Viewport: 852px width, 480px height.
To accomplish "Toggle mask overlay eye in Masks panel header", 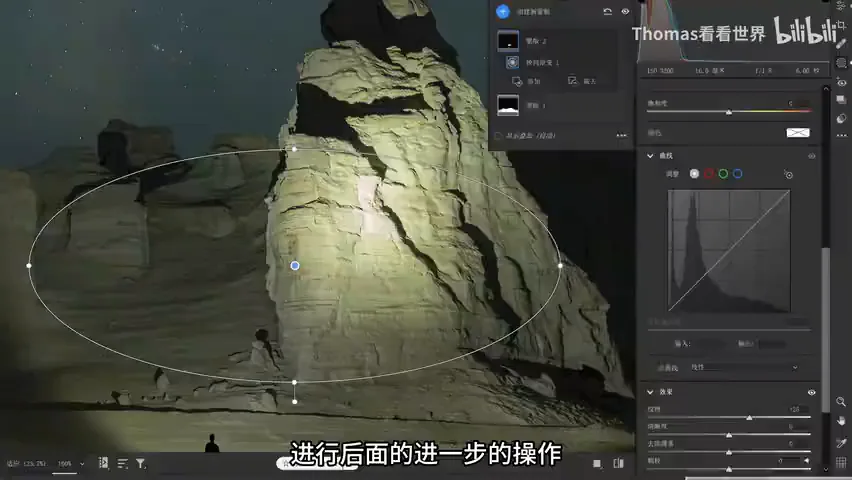I will tap(625, 11).
